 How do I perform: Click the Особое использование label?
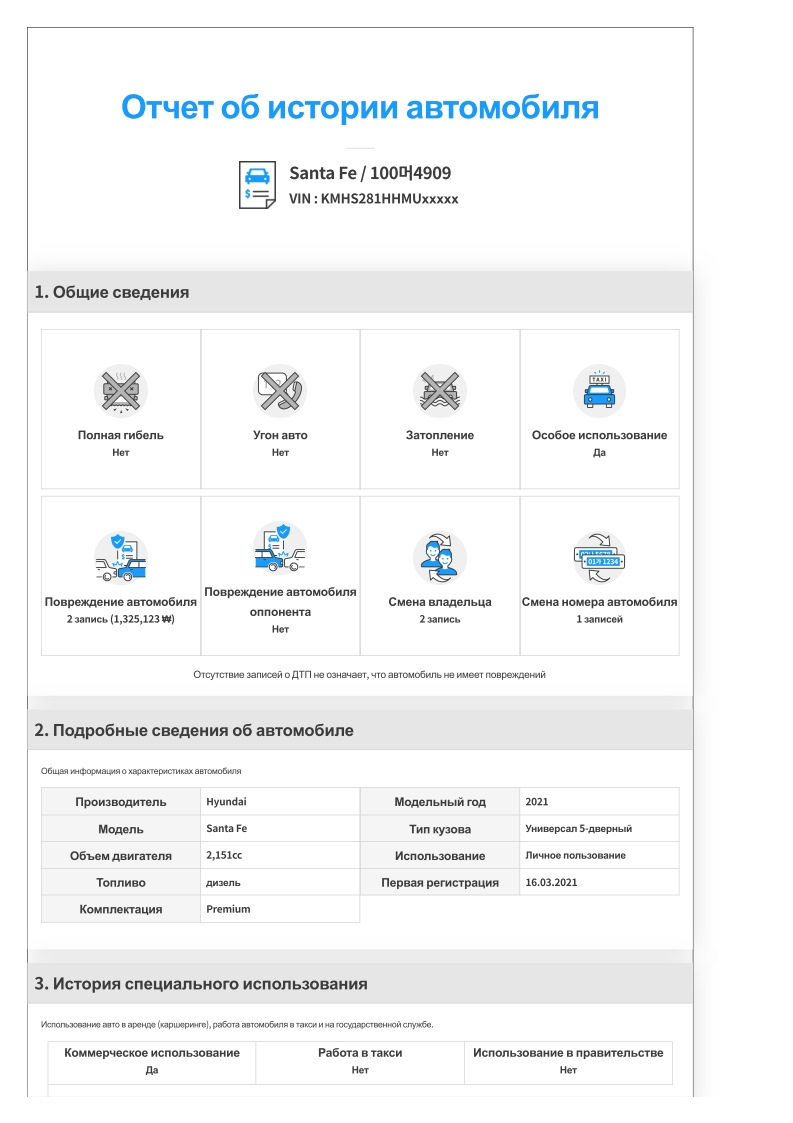click(x=600, y=435)
